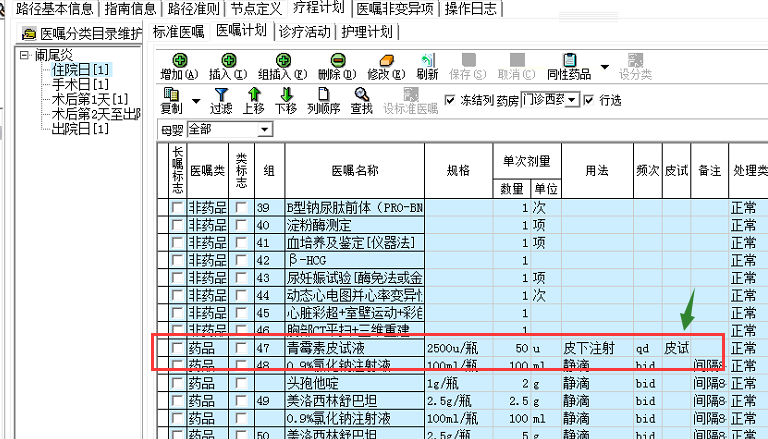Click the 复制 copy icon
768x439 pixels.
tap(171, 94)
